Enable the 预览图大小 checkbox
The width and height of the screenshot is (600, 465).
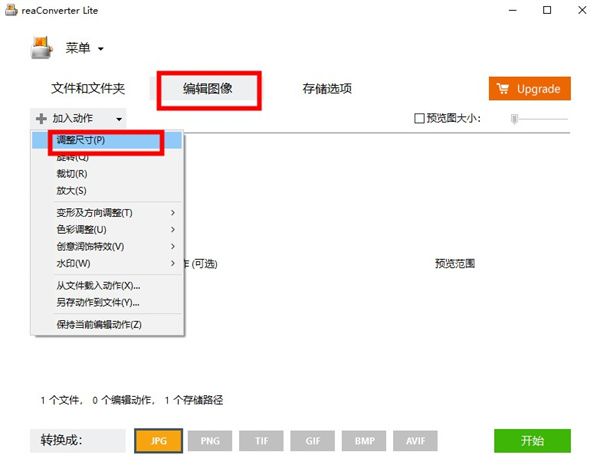[x=420, y=119]
